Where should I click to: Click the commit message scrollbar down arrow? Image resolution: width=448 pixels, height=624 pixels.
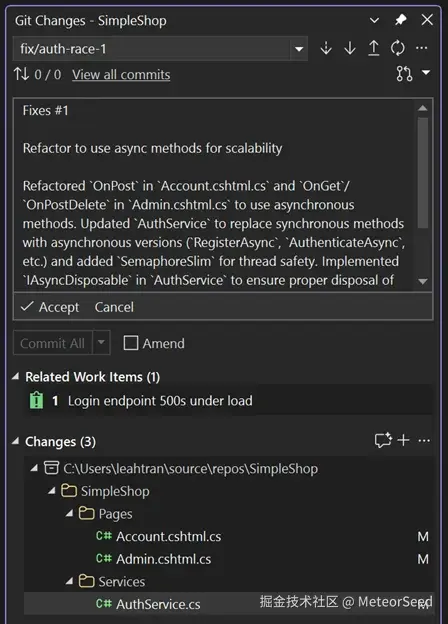click(423, 281)
